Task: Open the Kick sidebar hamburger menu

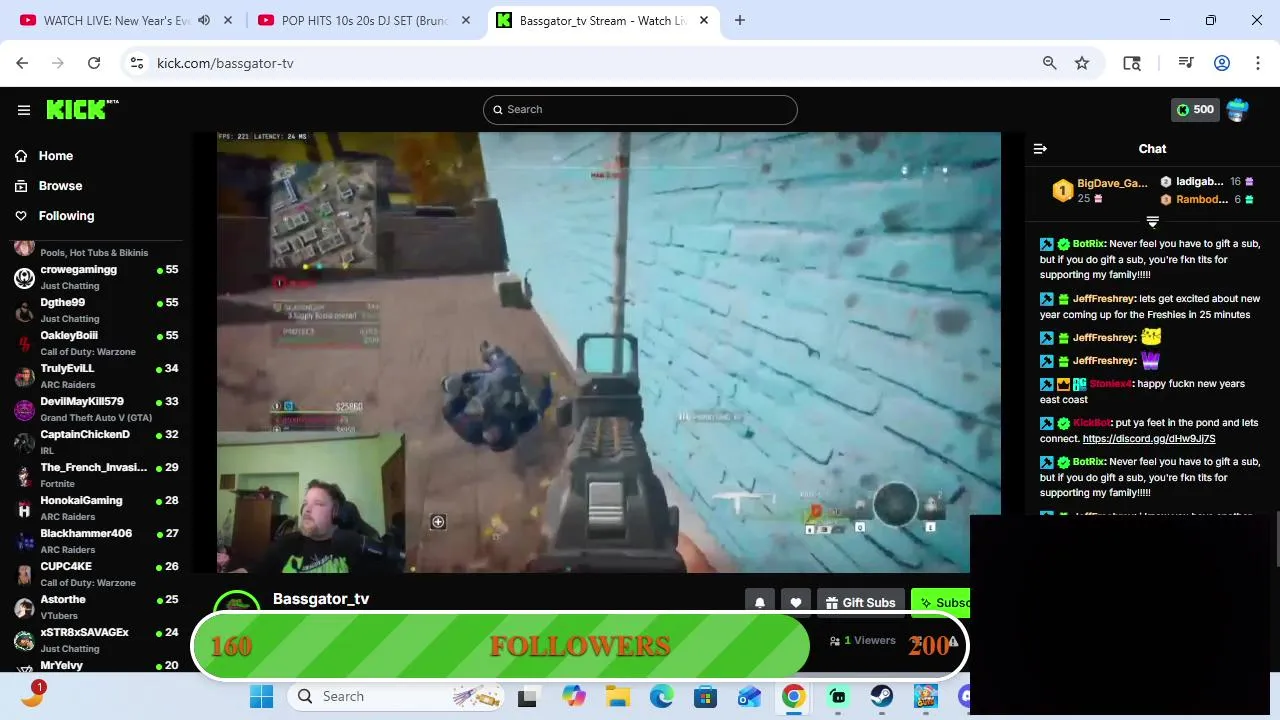Action: [x=24, y=110]
